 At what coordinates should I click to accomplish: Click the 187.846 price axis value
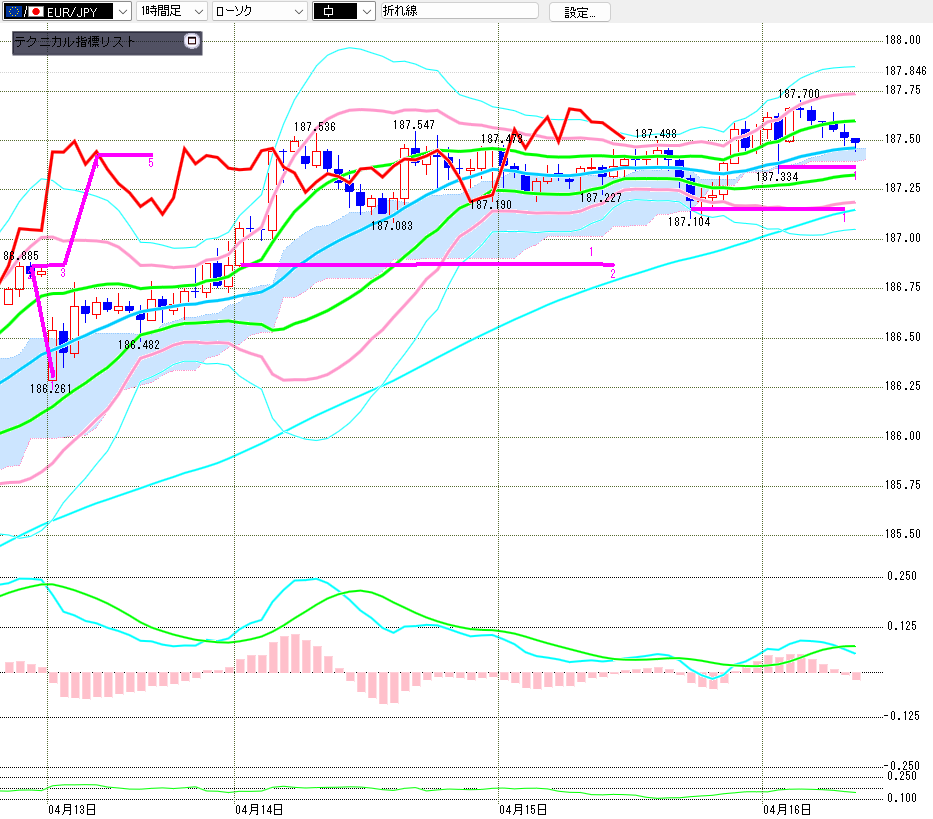click(905, 71)
